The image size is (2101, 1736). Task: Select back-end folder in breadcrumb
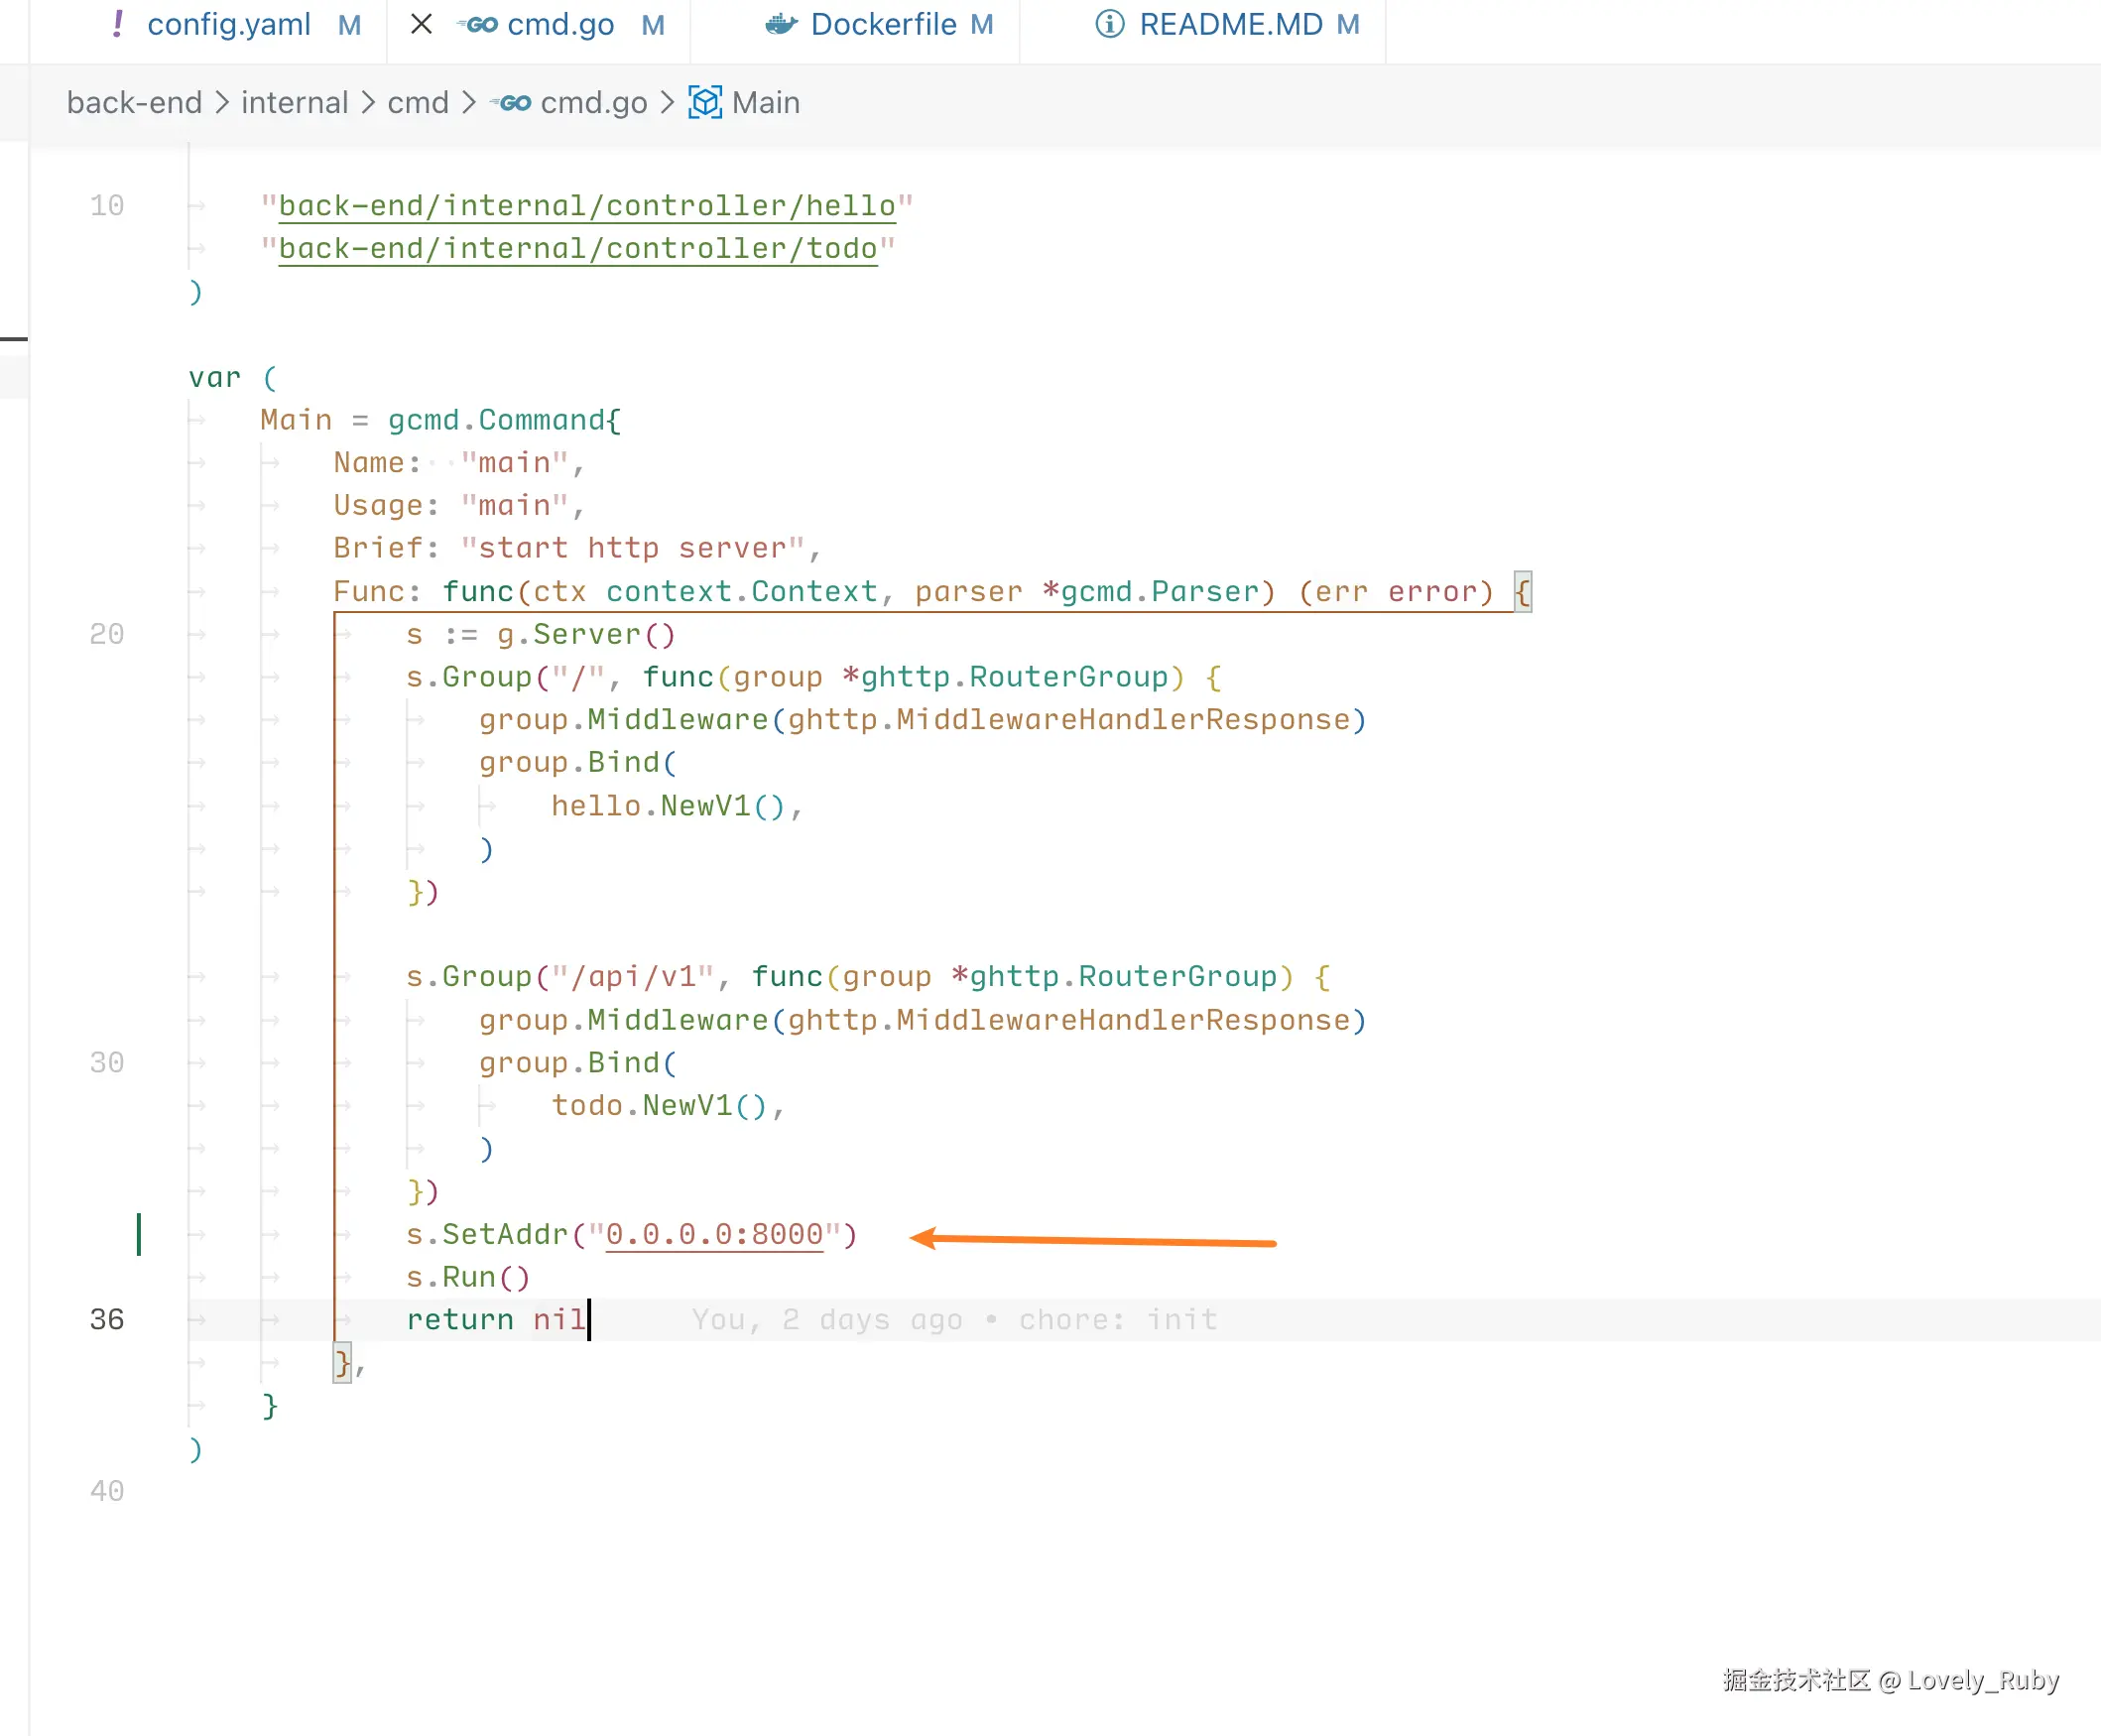tap(134, 102)
